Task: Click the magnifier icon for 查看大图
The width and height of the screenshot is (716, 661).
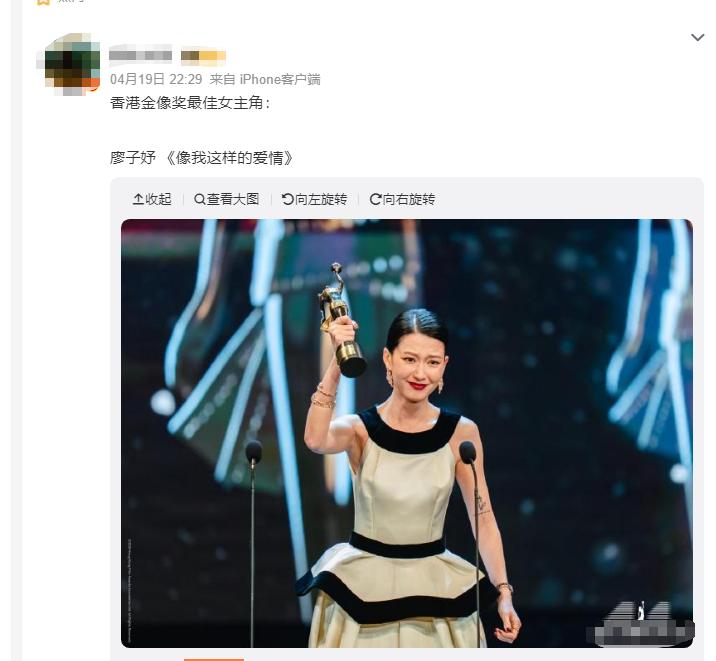Action: (x=200, y=199)
